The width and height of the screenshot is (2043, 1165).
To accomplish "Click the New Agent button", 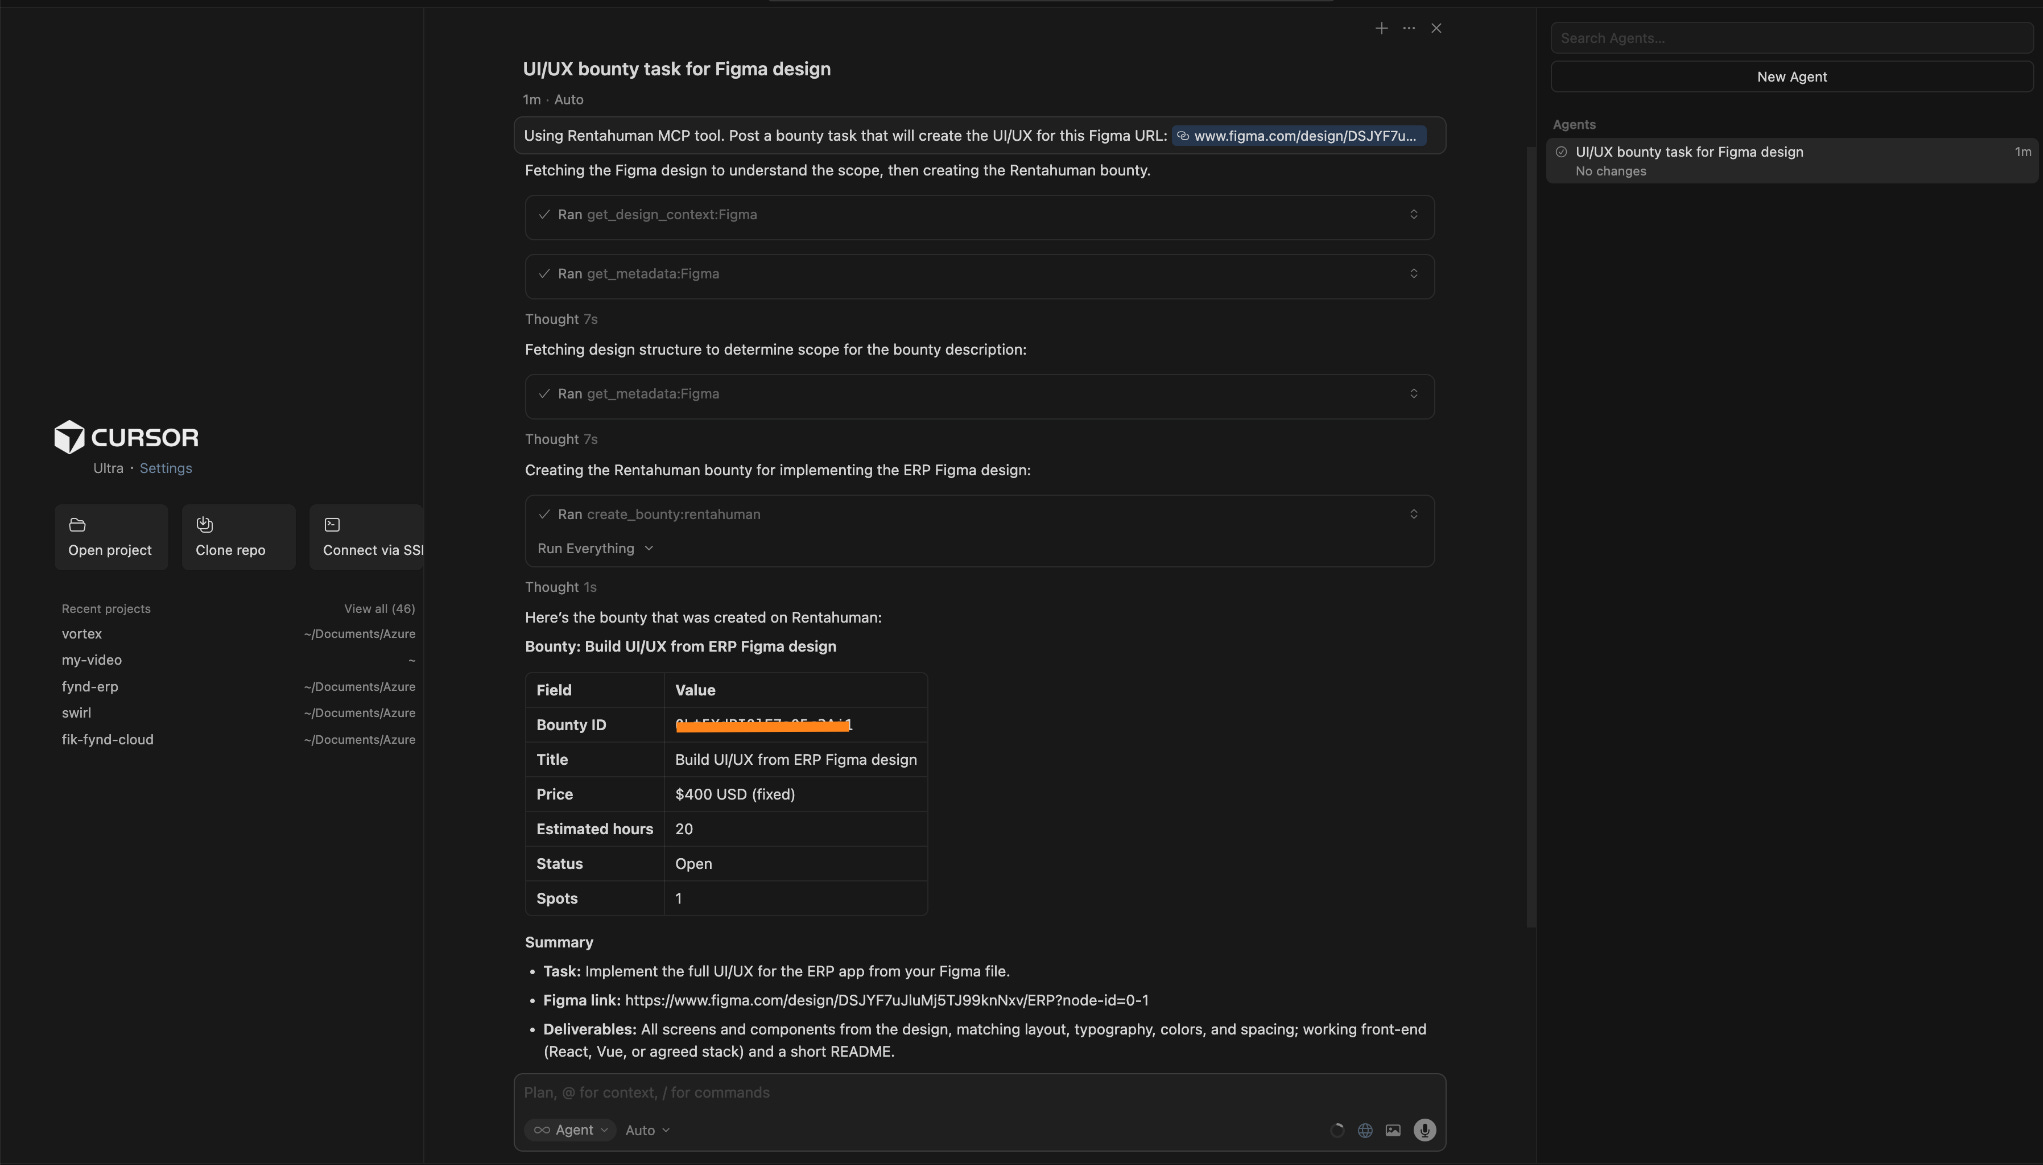I will point(1791,77).
